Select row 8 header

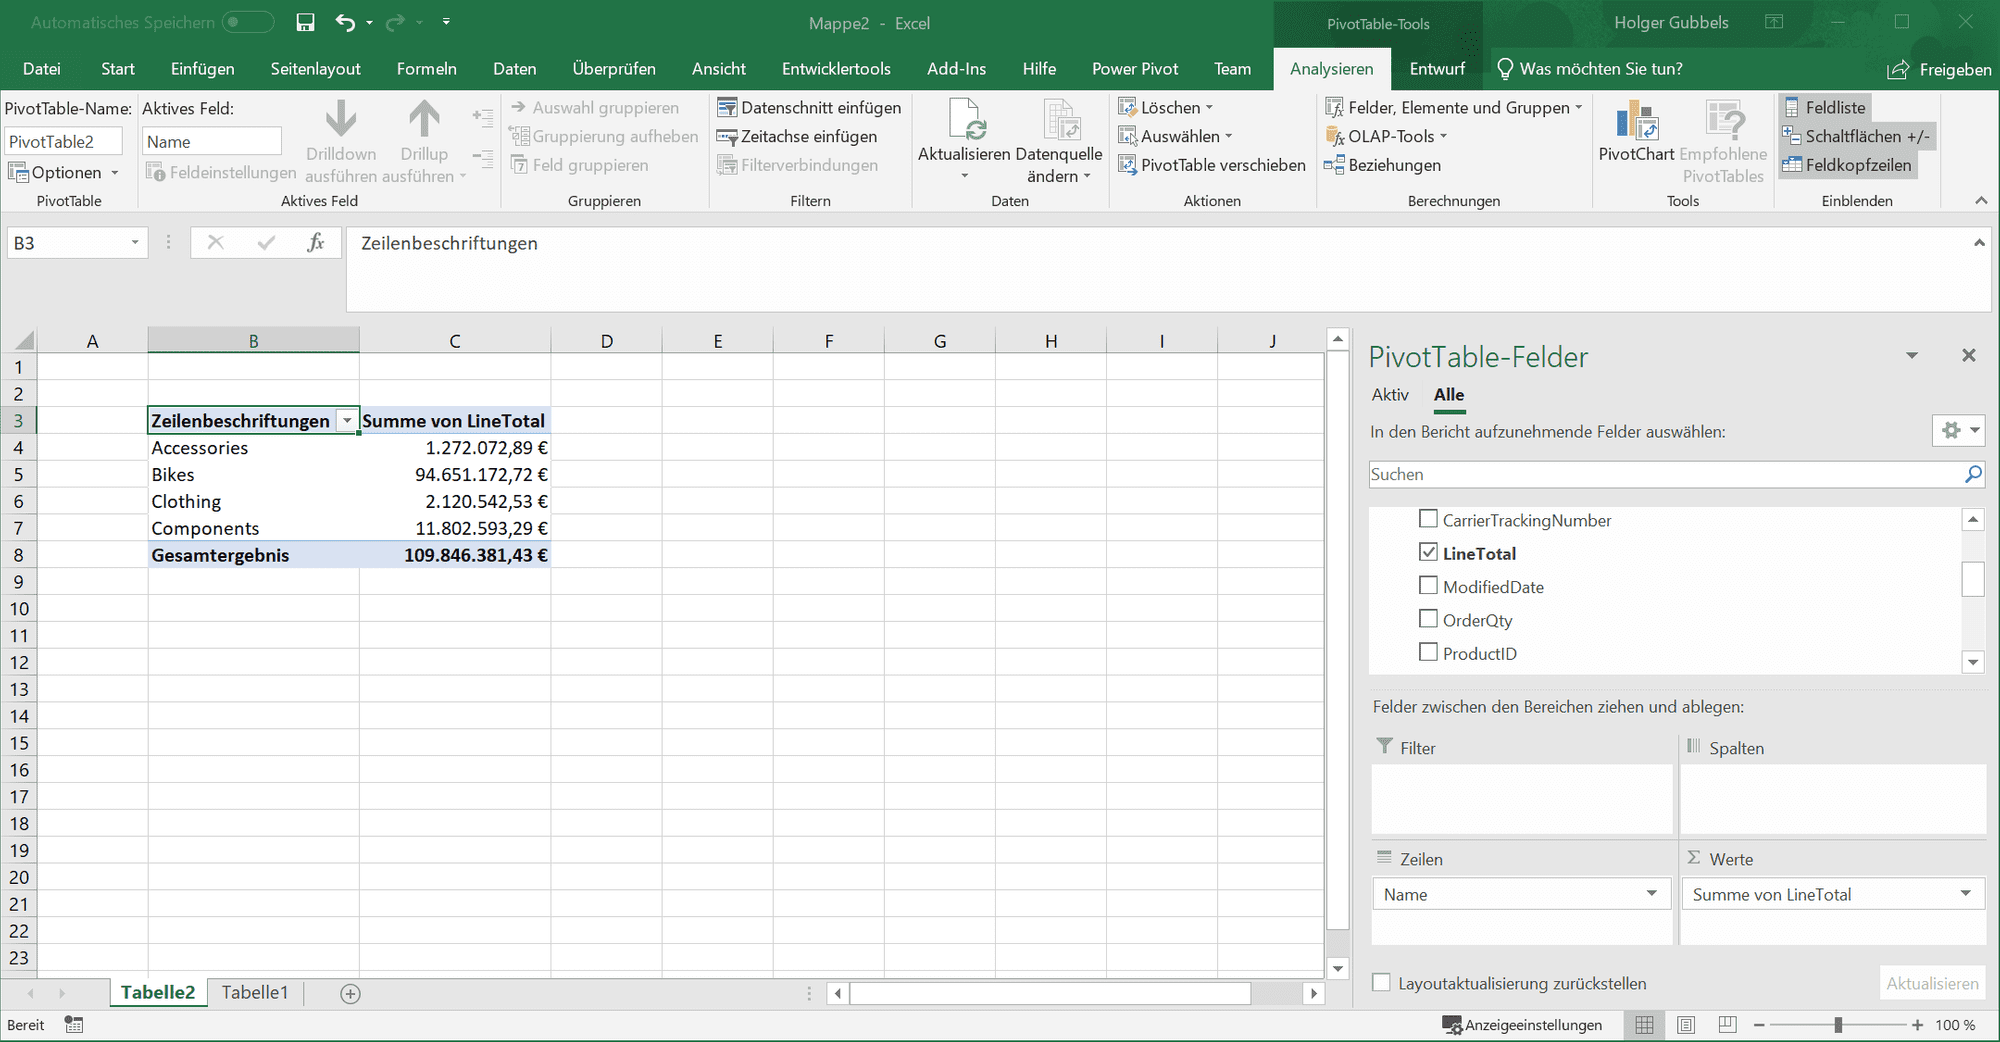(18, 555)
